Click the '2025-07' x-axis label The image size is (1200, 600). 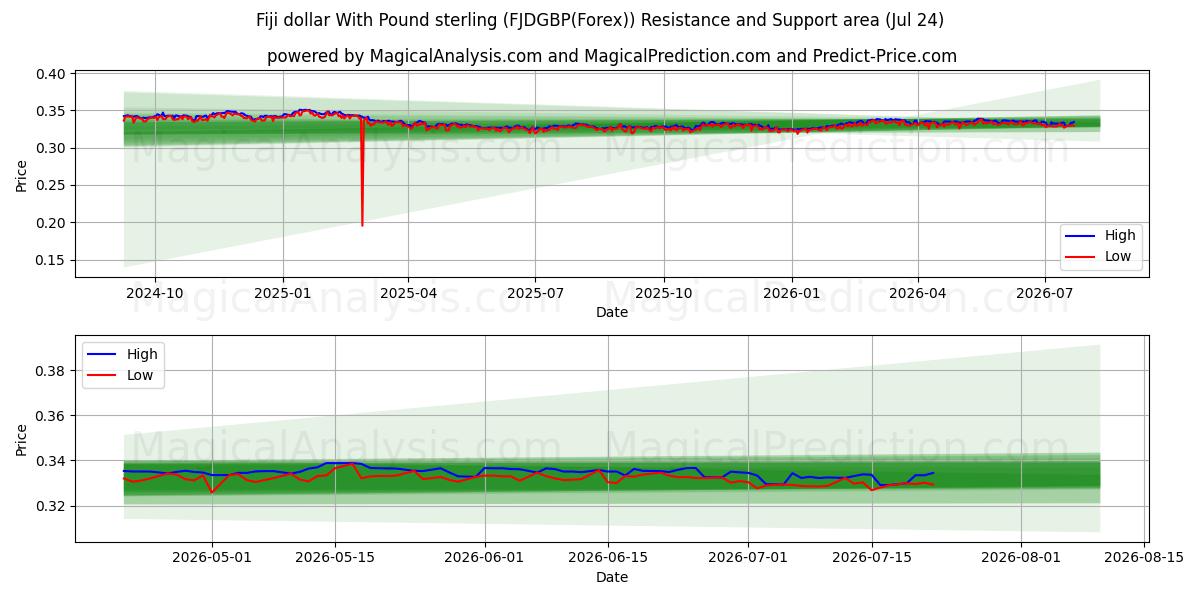click(x=535, y=294)
